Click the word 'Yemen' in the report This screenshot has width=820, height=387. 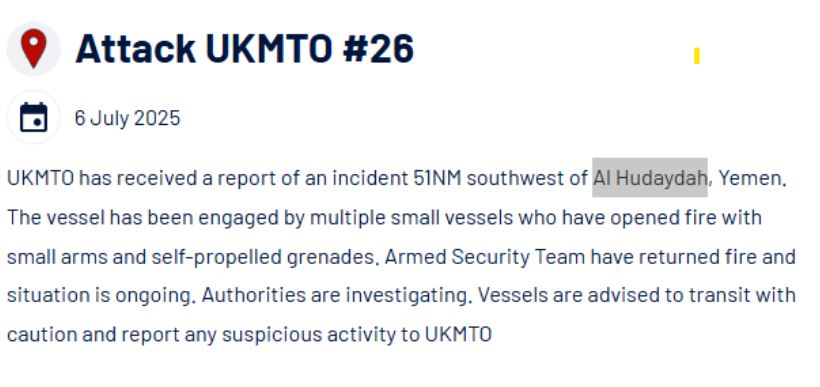[750, 178]
